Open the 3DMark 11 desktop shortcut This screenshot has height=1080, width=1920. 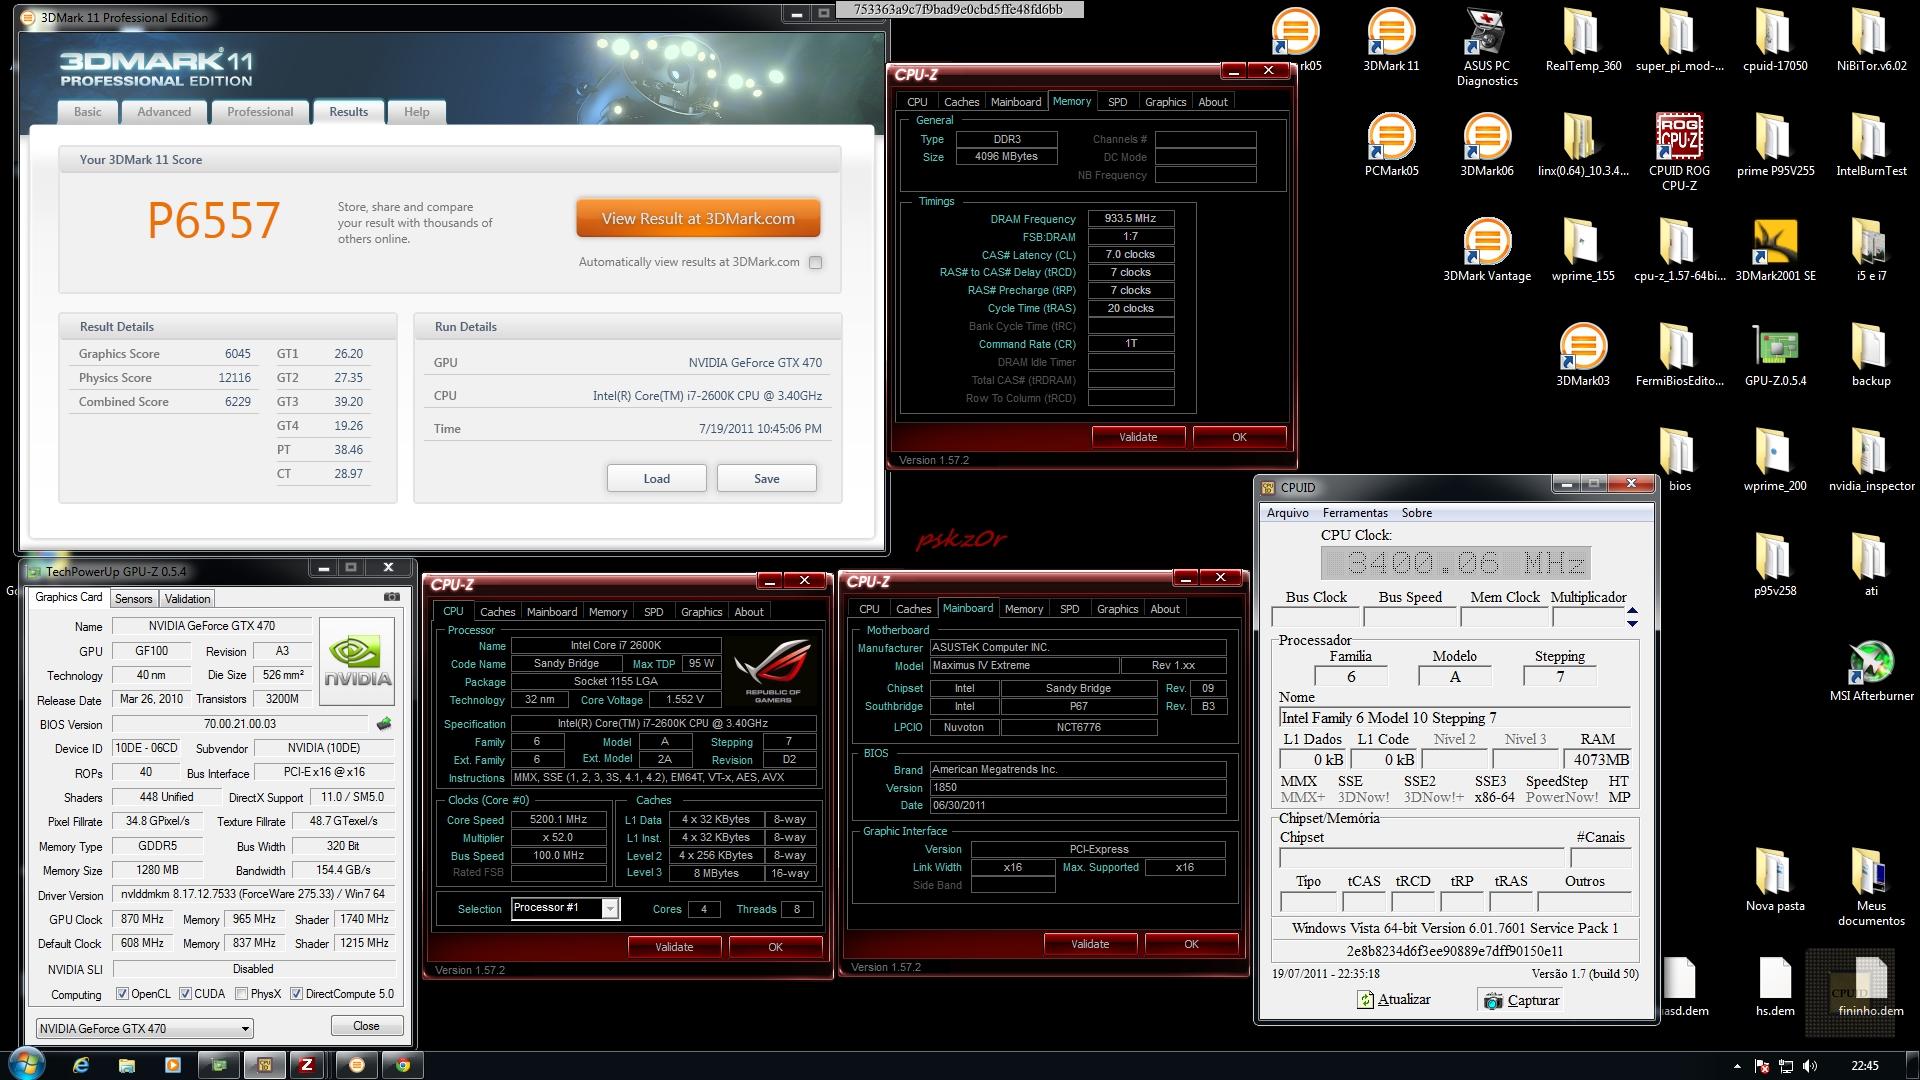tap(1391, 40)
